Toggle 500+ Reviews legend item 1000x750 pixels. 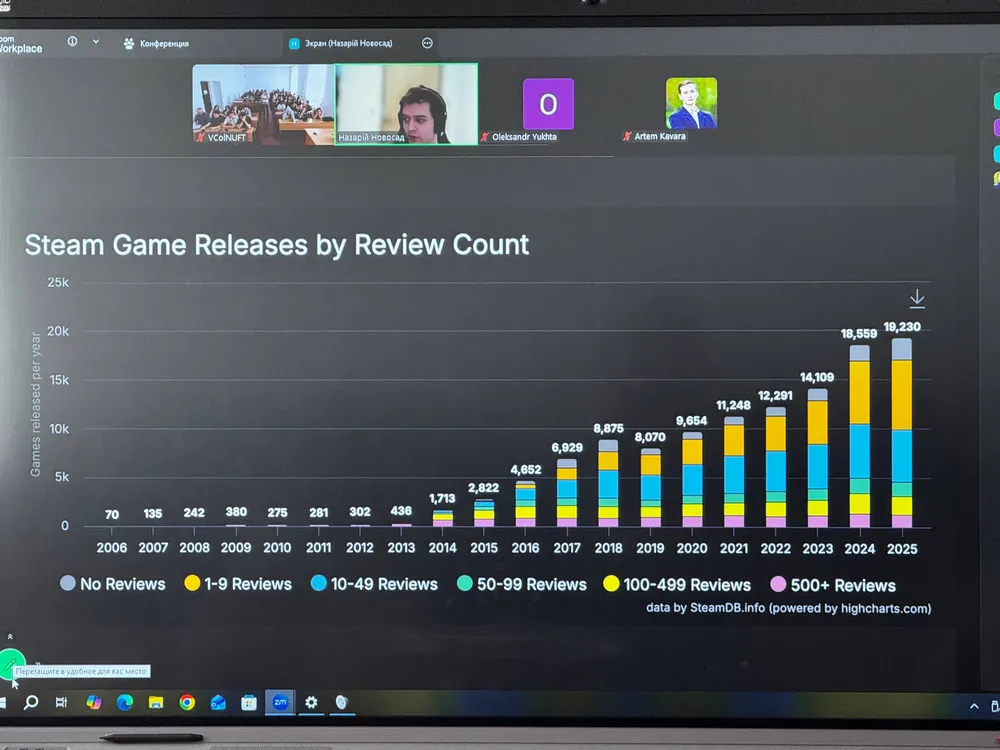(833, 585)
